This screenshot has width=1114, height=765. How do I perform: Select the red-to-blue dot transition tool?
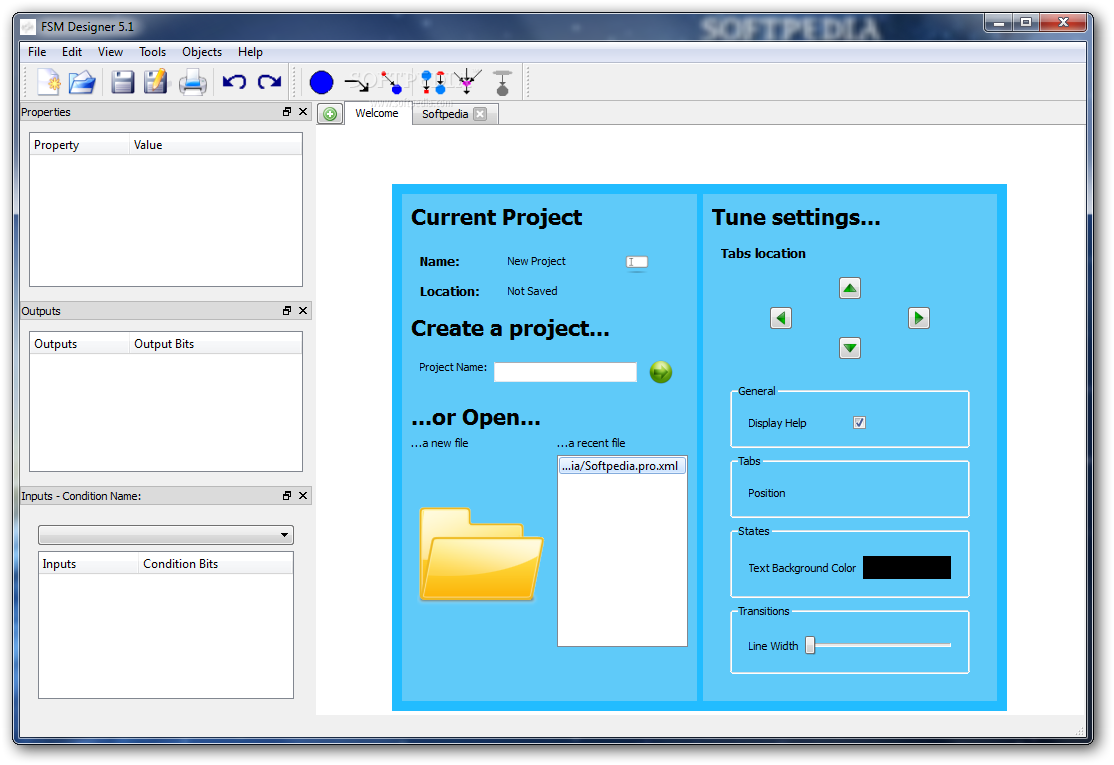(391, 82)
